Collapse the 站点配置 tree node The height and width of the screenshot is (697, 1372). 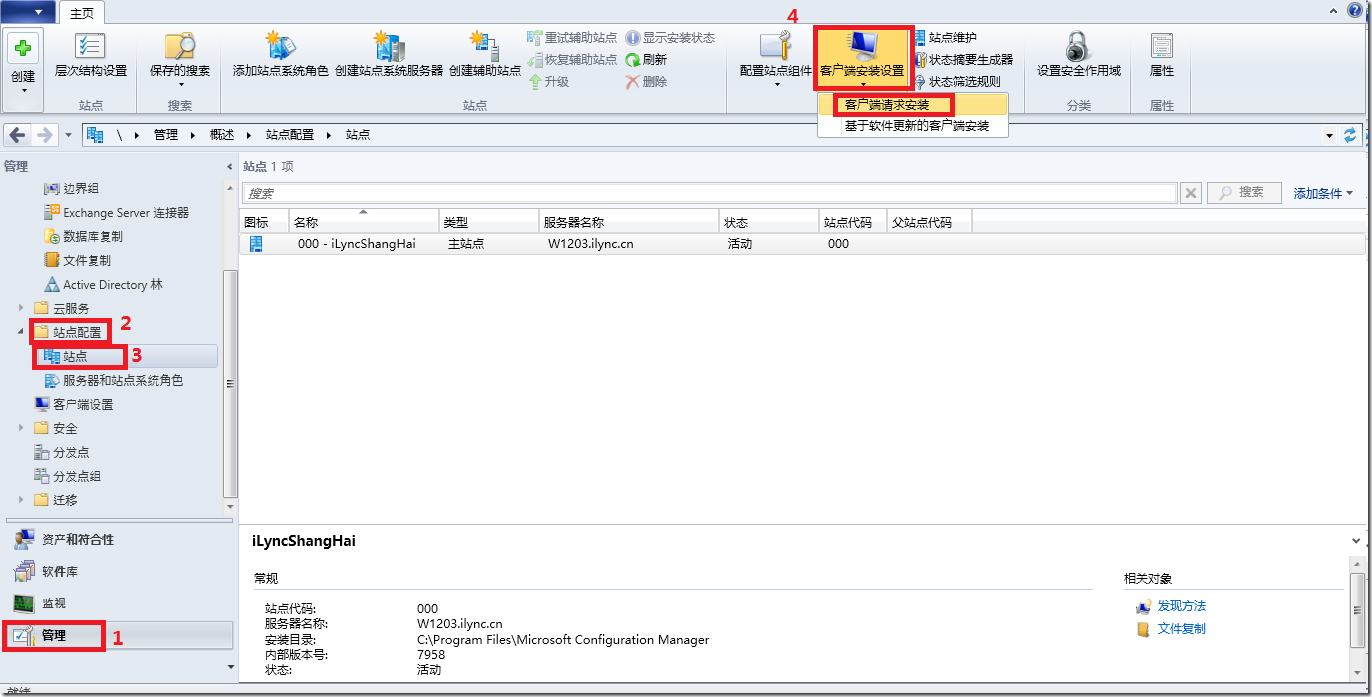pyautogui.click(x=22, y=332)
